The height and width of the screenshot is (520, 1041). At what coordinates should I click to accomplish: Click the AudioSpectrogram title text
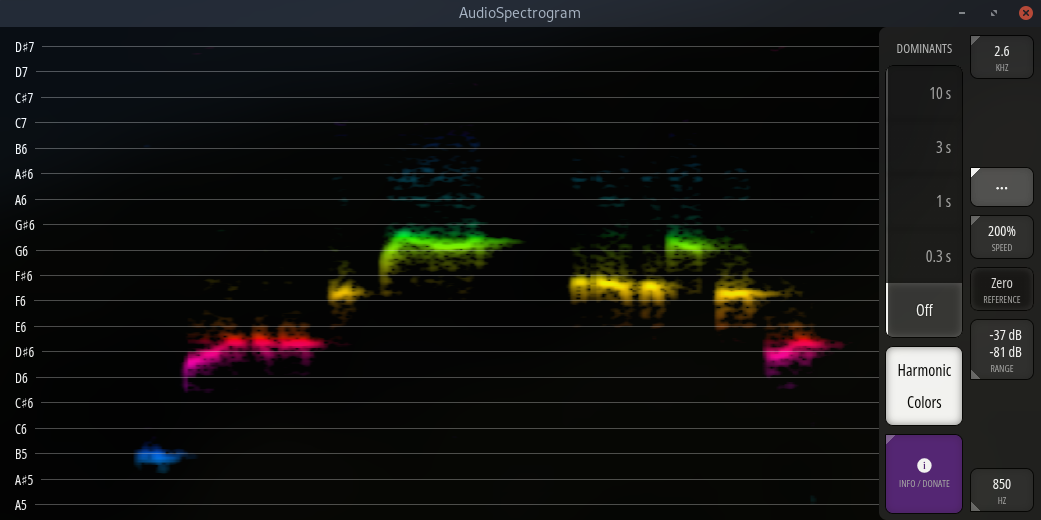520,13
